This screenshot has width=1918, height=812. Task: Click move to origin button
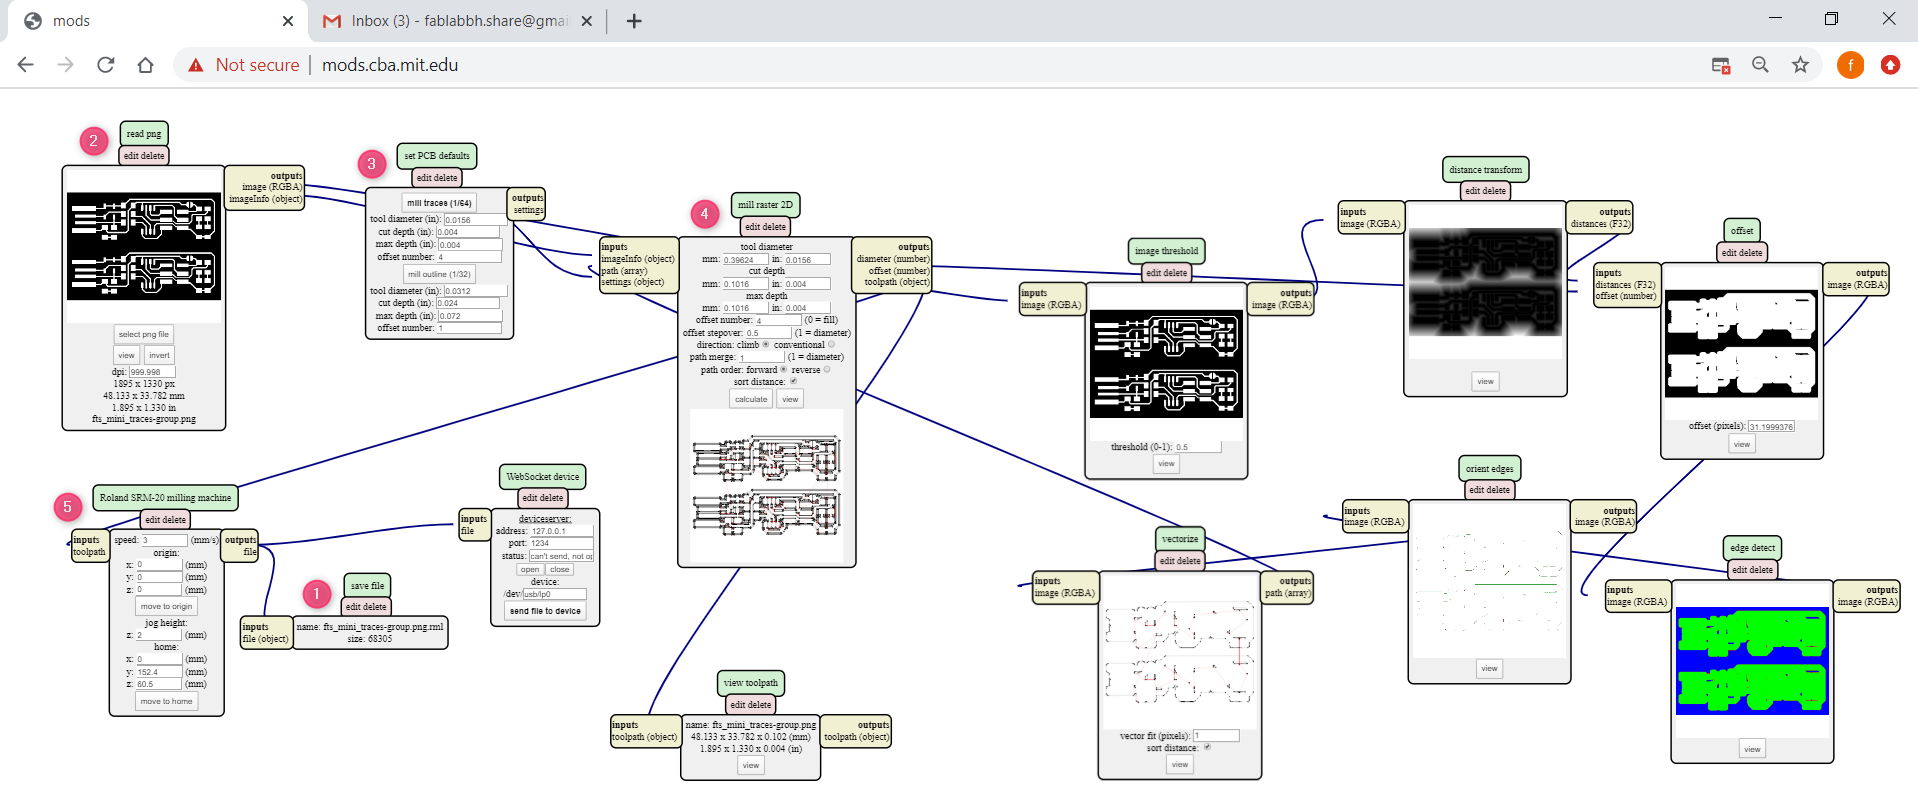pos(166,607)
